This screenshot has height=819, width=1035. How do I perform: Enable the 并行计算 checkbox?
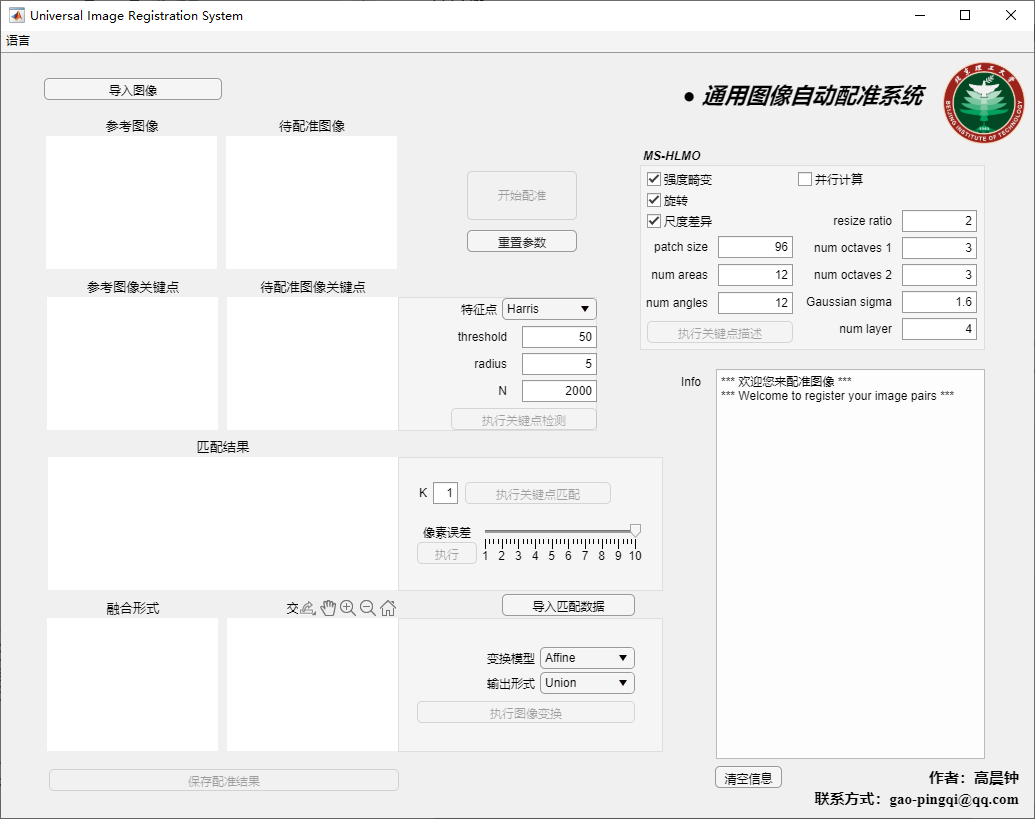tap(805, 179)
